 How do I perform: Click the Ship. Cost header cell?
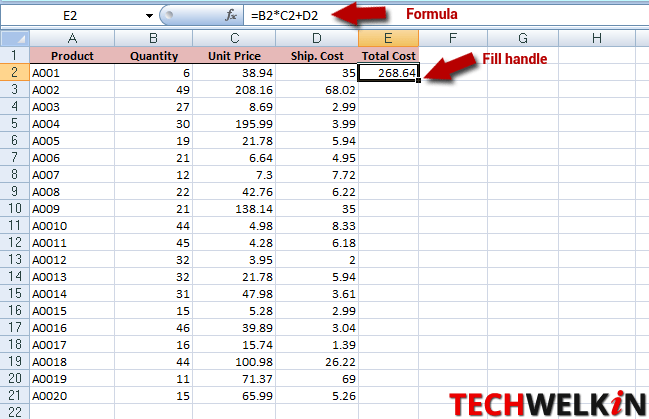coord(317,55)
